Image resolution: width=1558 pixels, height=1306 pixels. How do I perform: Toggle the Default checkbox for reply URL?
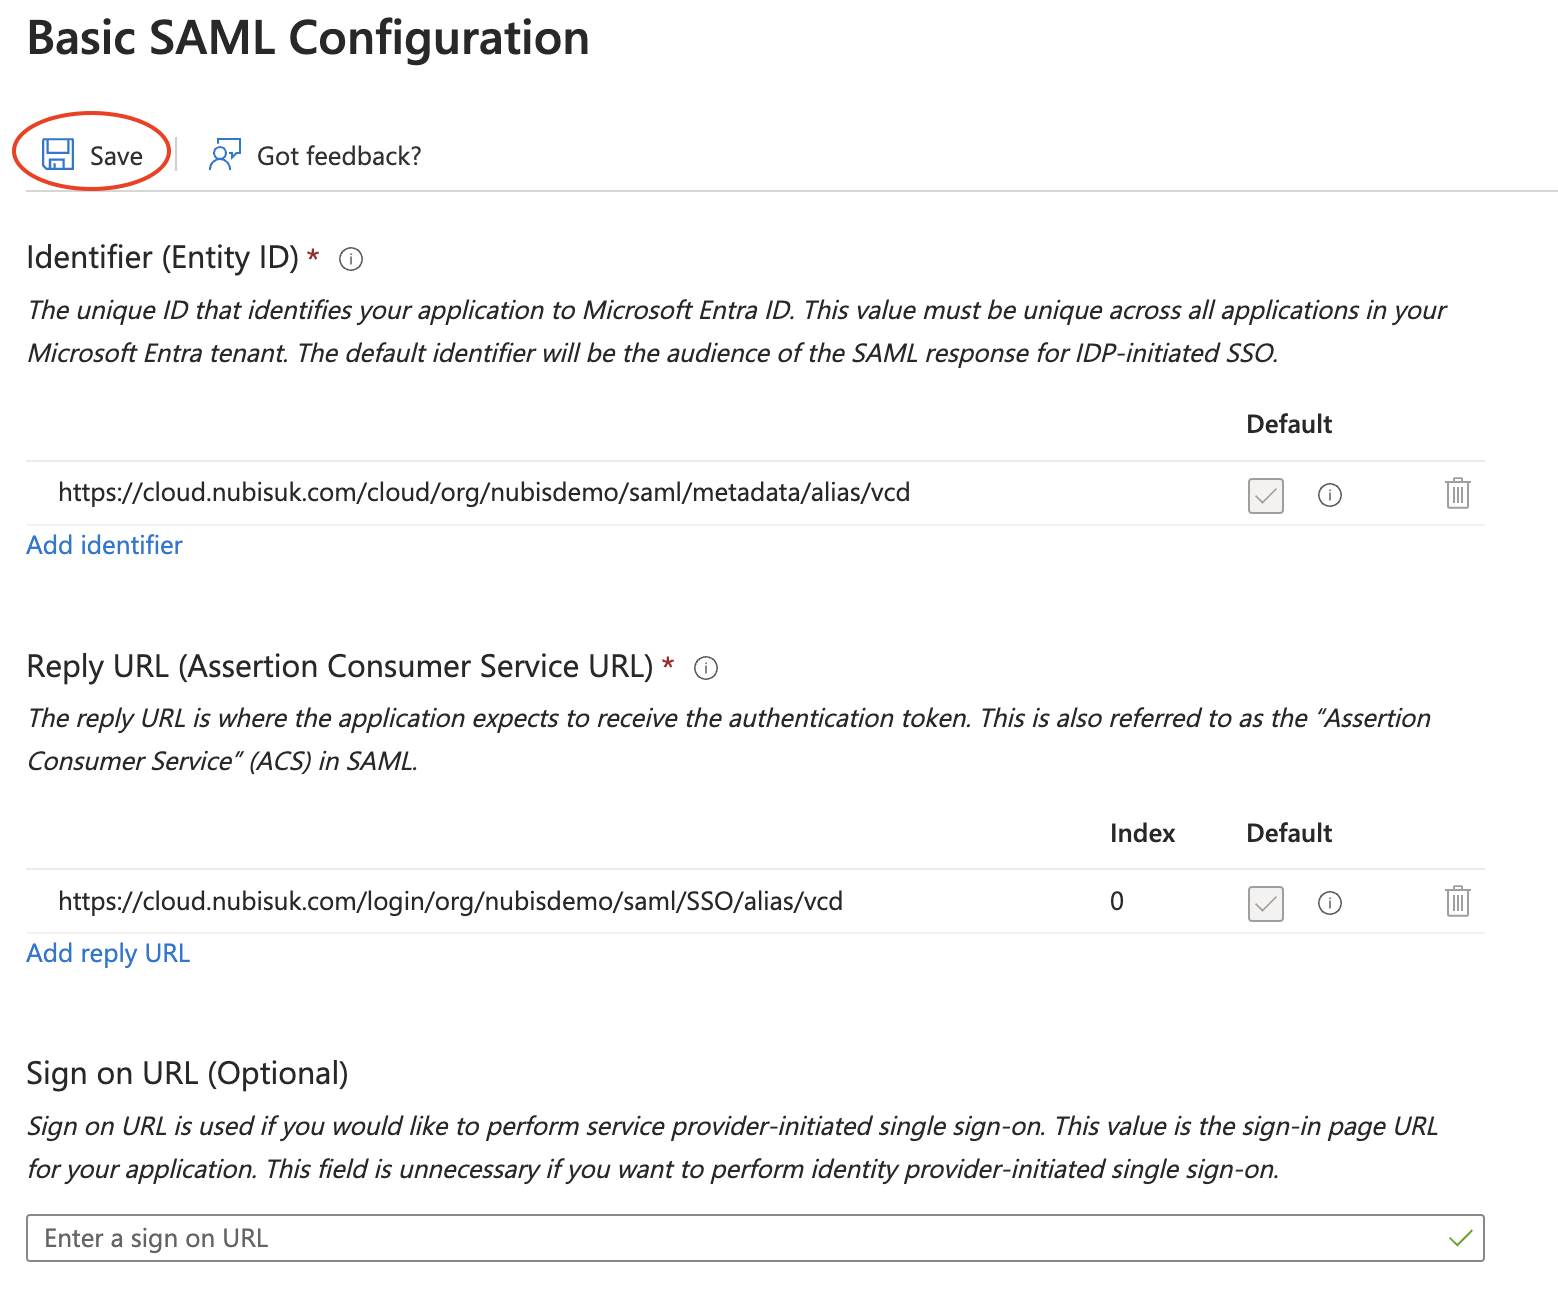coord(1265,903)
